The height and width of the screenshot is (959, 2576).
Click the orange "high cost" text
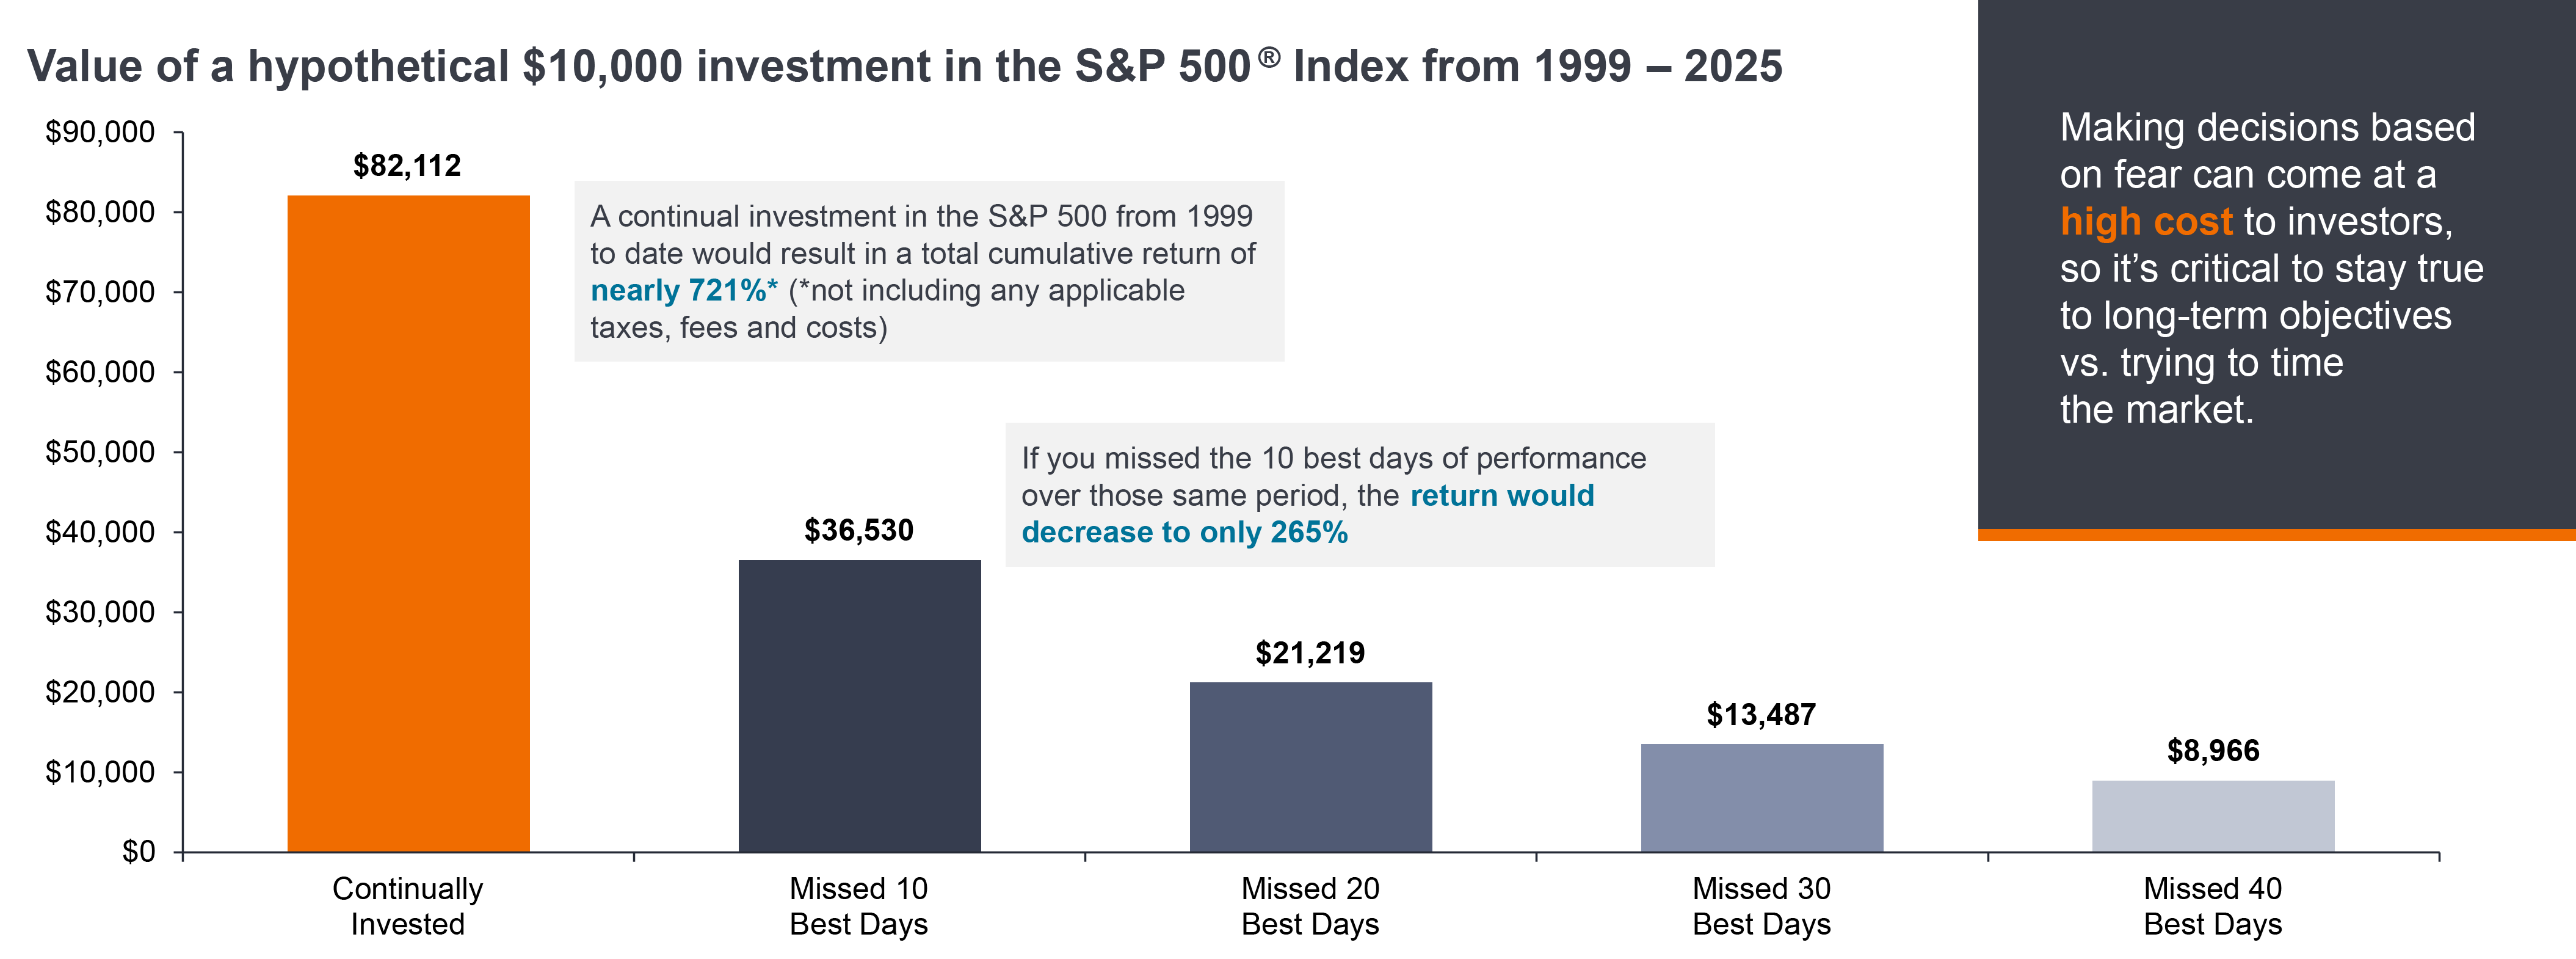pyautogui.click(x=2145, y=222)
